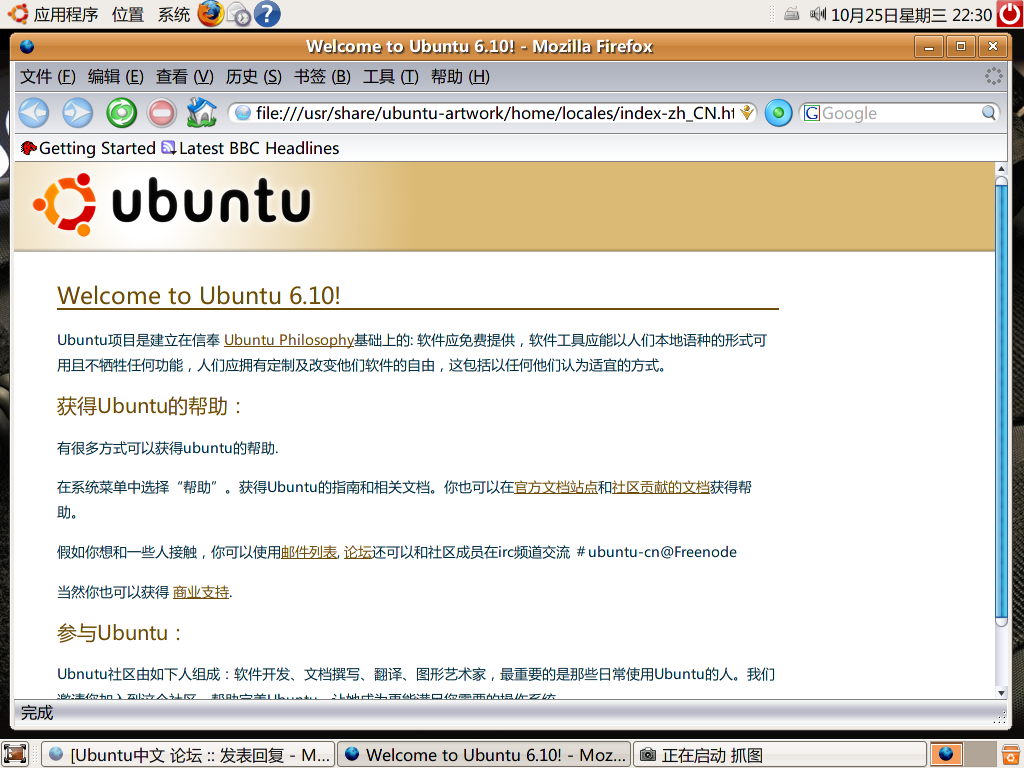Click the scrollbar up arrow
Viewport: 1024px width, 768px height.
1001,169
